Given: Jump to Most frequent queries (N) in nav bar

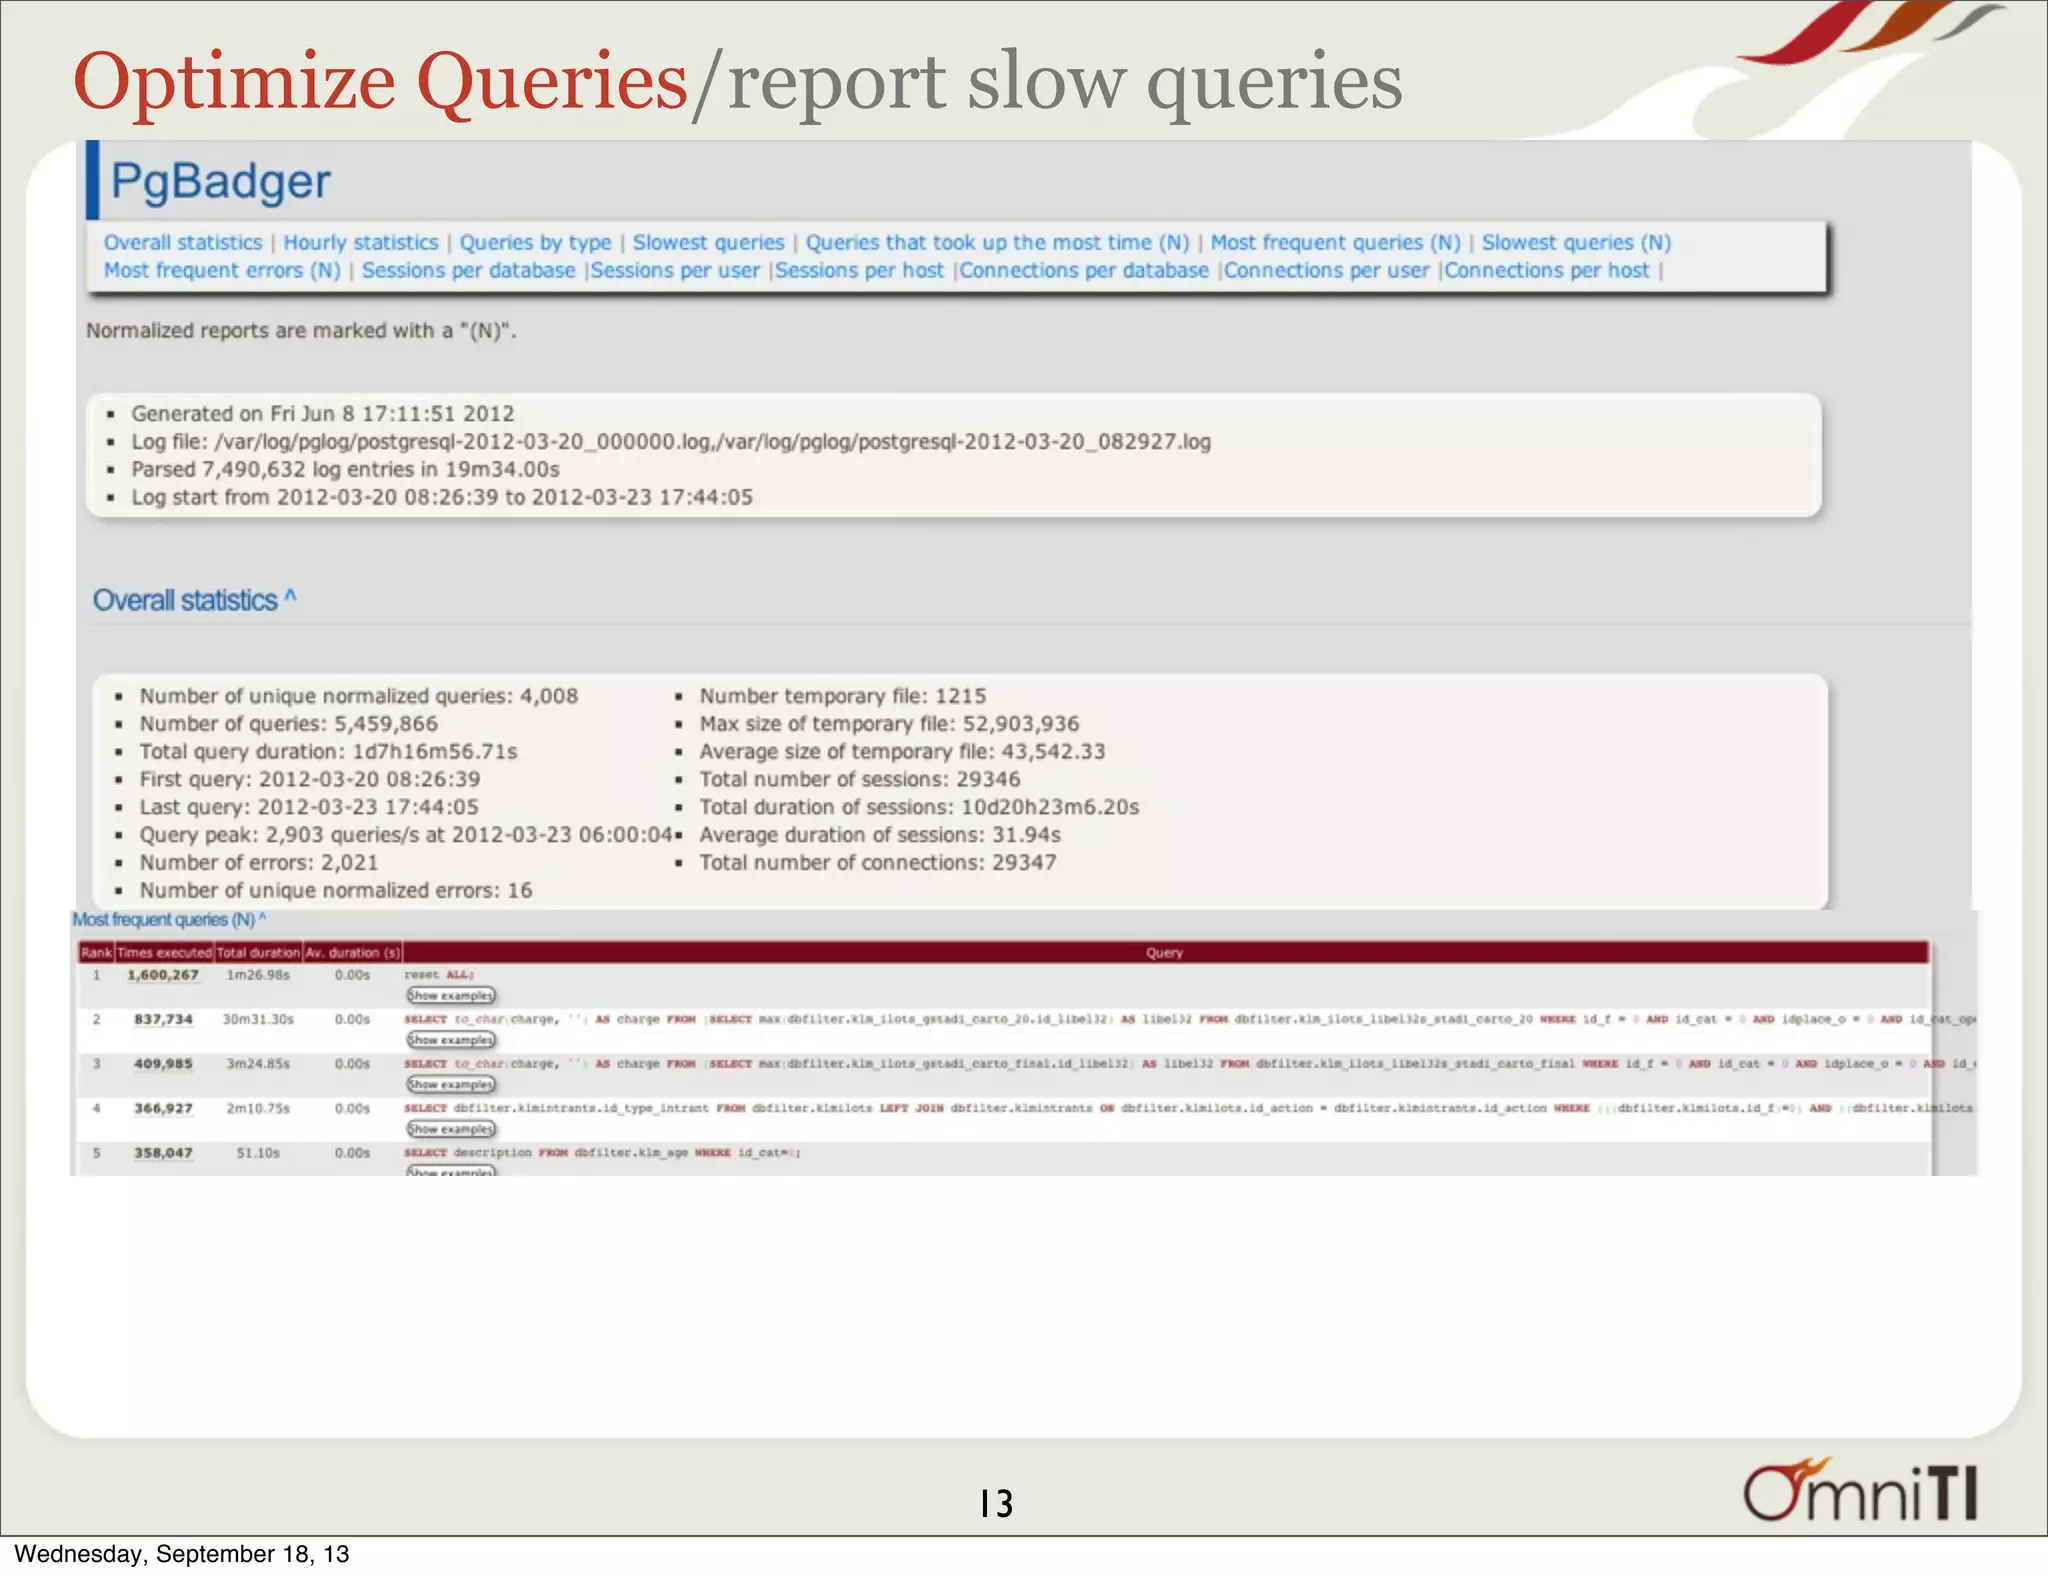Looking at the screenshot, I should pos(1336,243).
